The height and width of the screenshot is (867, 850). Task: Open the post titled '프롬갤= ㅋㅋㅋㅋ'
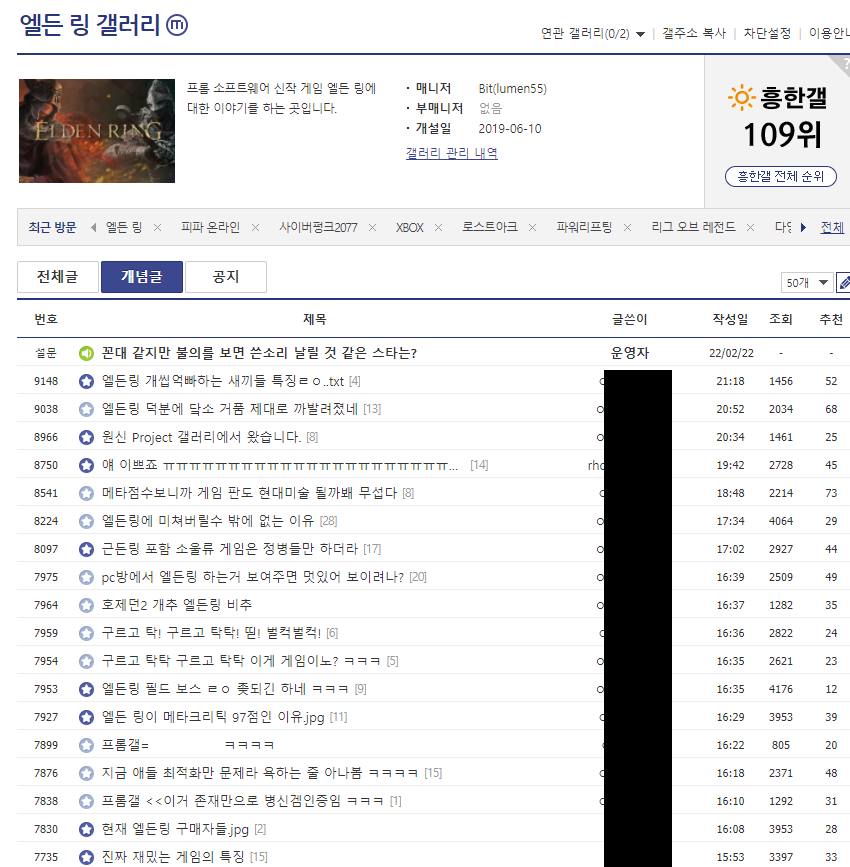coord(188,745)
